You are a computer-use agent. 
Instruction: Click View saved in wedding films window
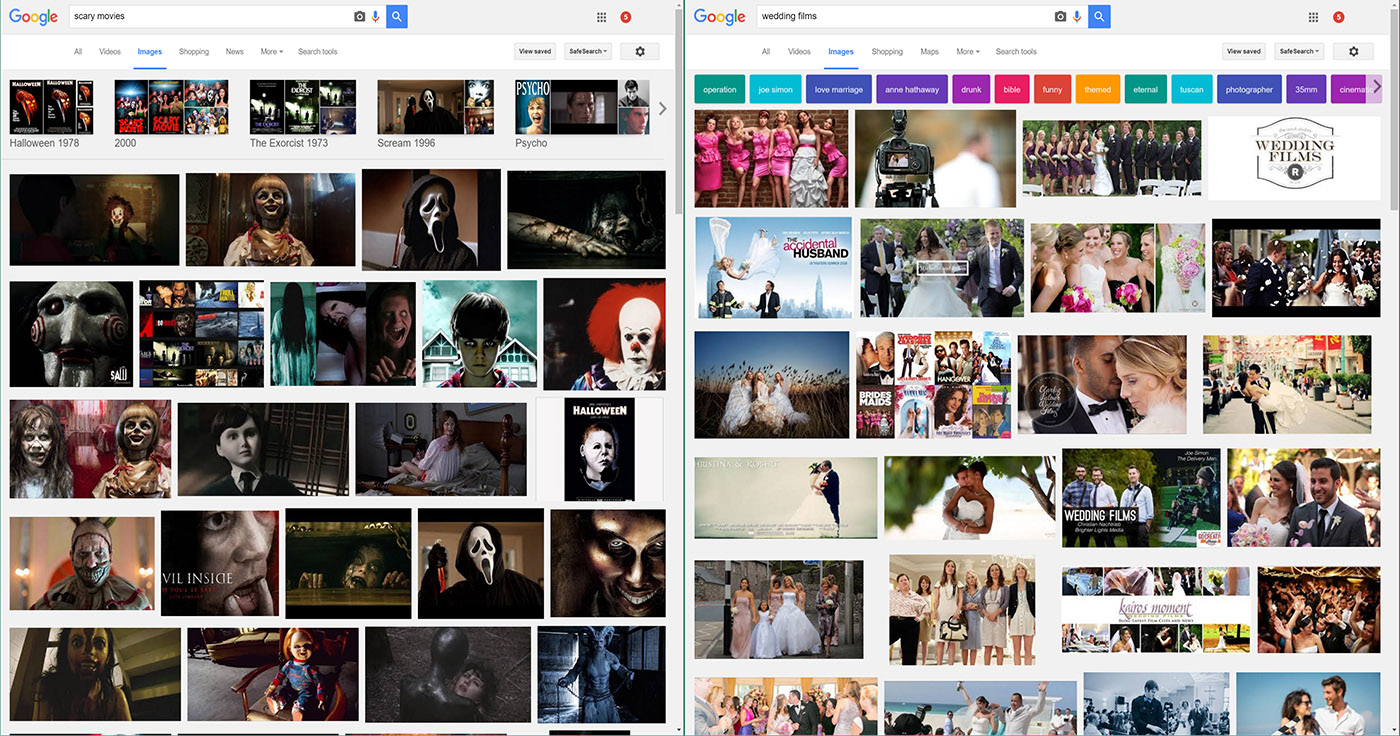coord(1244,51)
